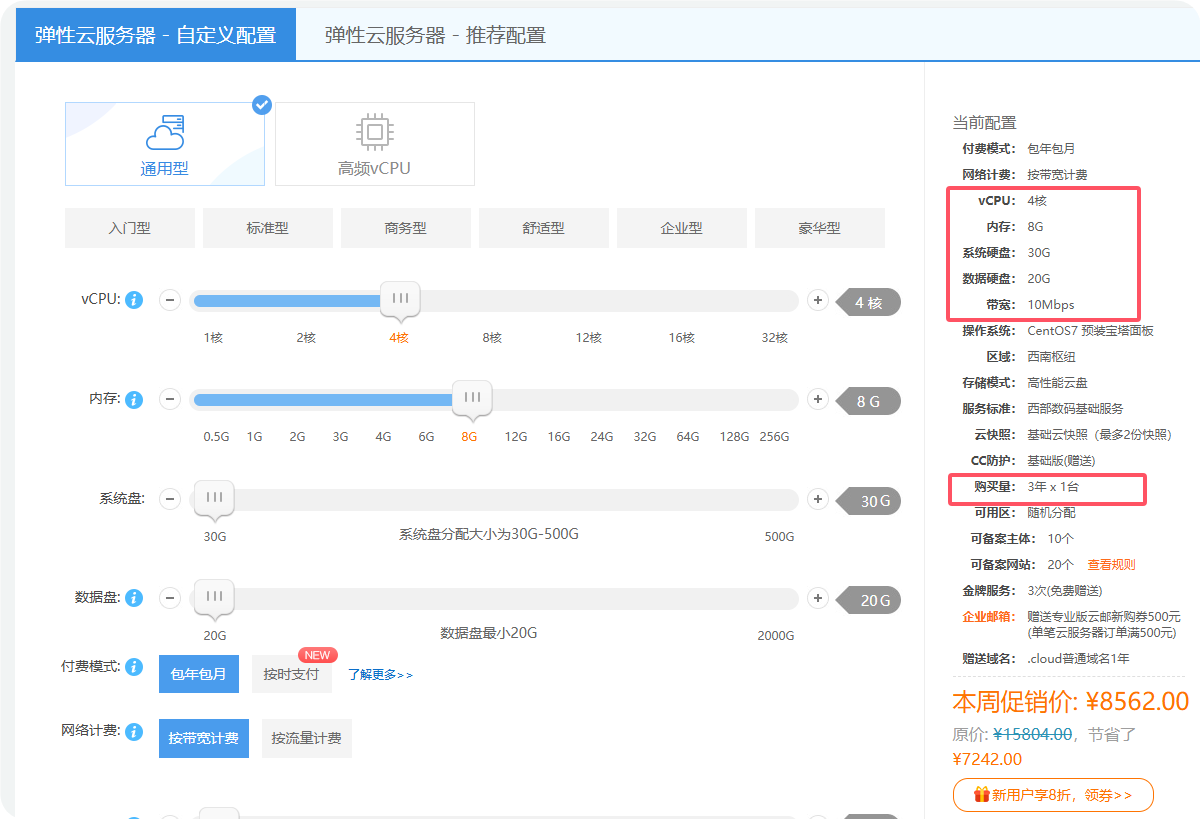The height and width of the screenshot is (819, 1200).
Task: Select the 入门型 preset
Action: tap(130, 228)
